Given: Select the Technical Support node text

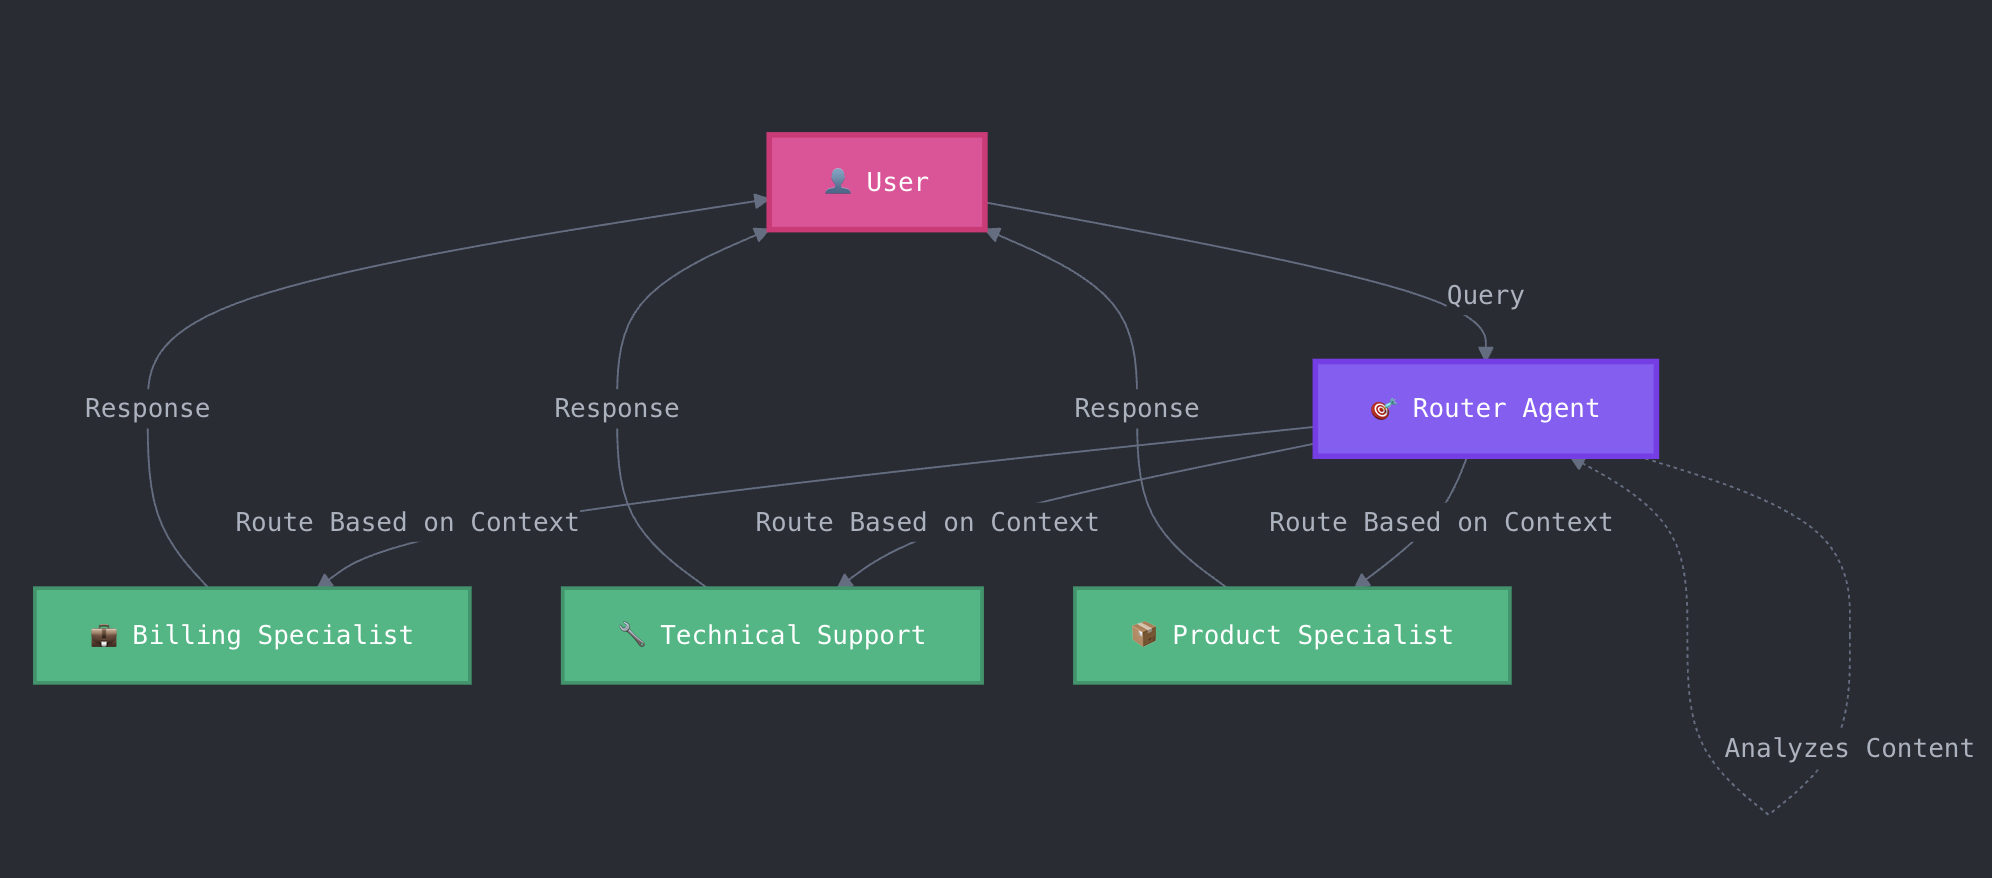Looking at the screenshot, I should (792, 635).
